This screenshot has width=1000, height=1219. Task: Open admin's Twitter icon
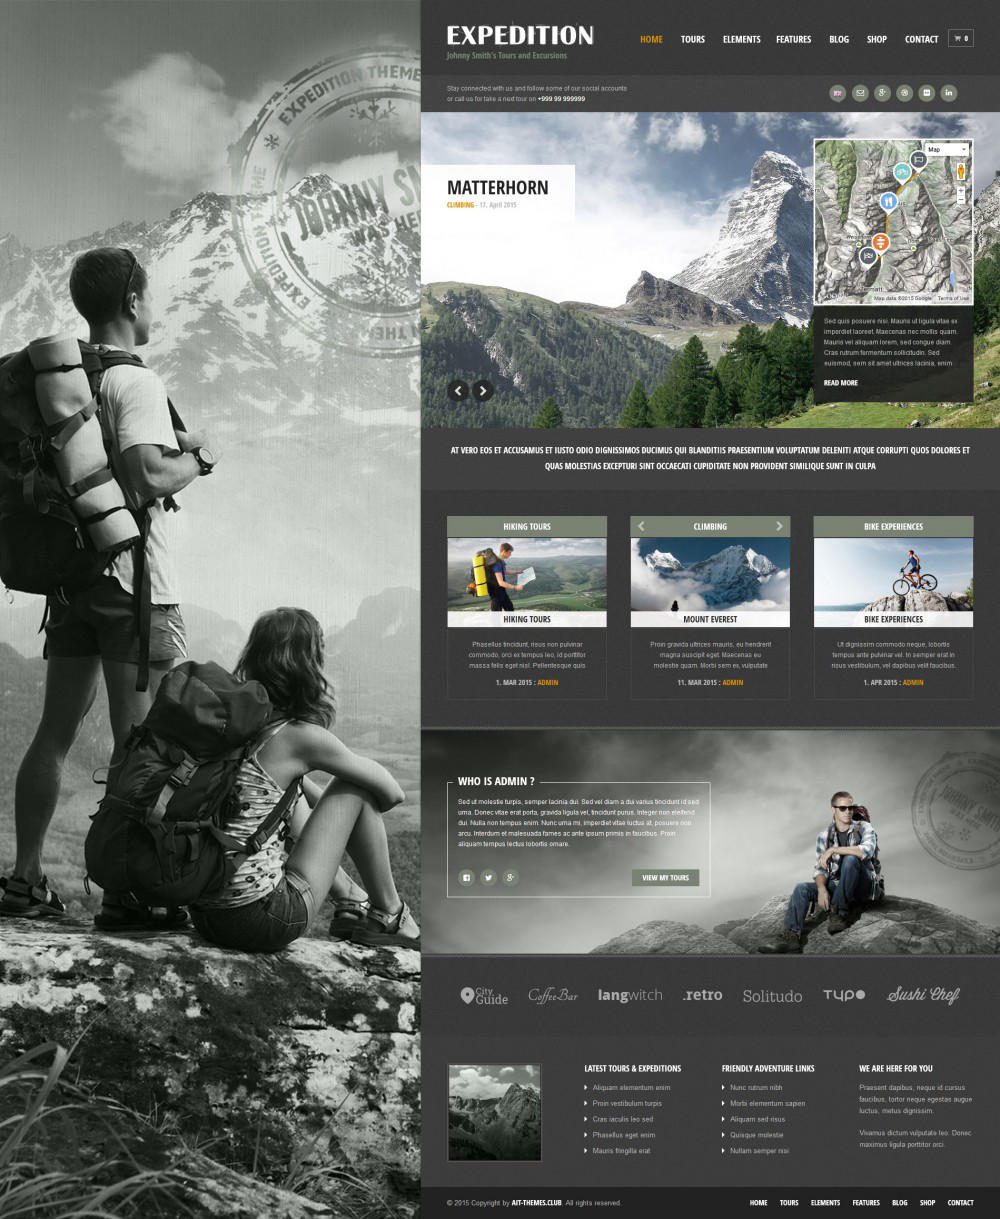pos(488,877)
